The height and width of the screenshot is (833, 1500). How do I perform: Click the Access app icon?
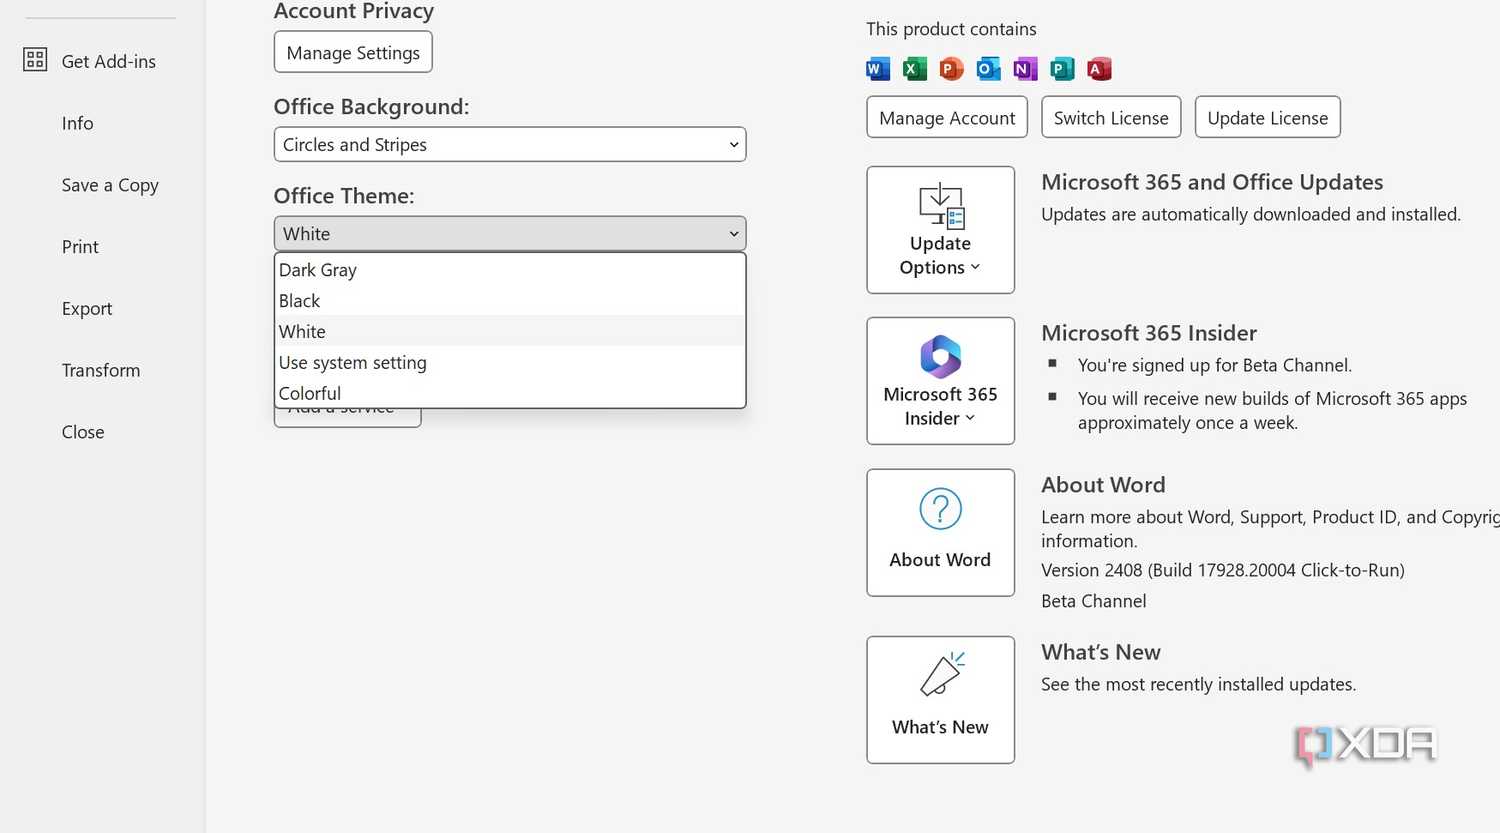pyautogui.click(x=1099, y=69)
